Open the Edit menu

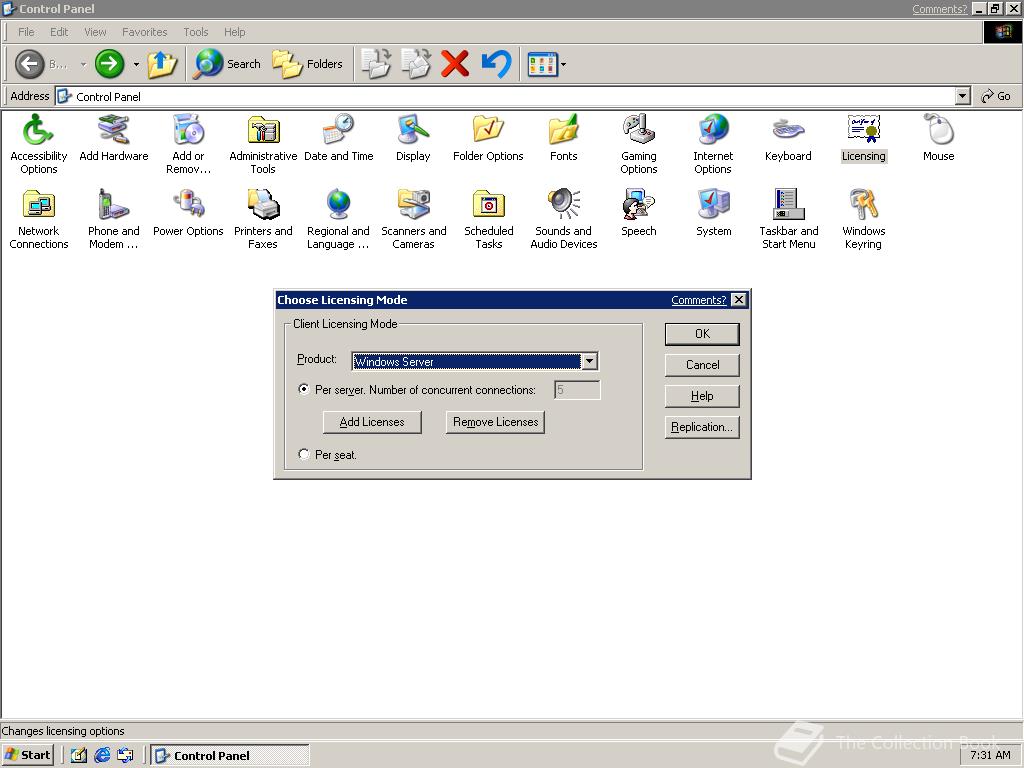click(x=59, y=32)
